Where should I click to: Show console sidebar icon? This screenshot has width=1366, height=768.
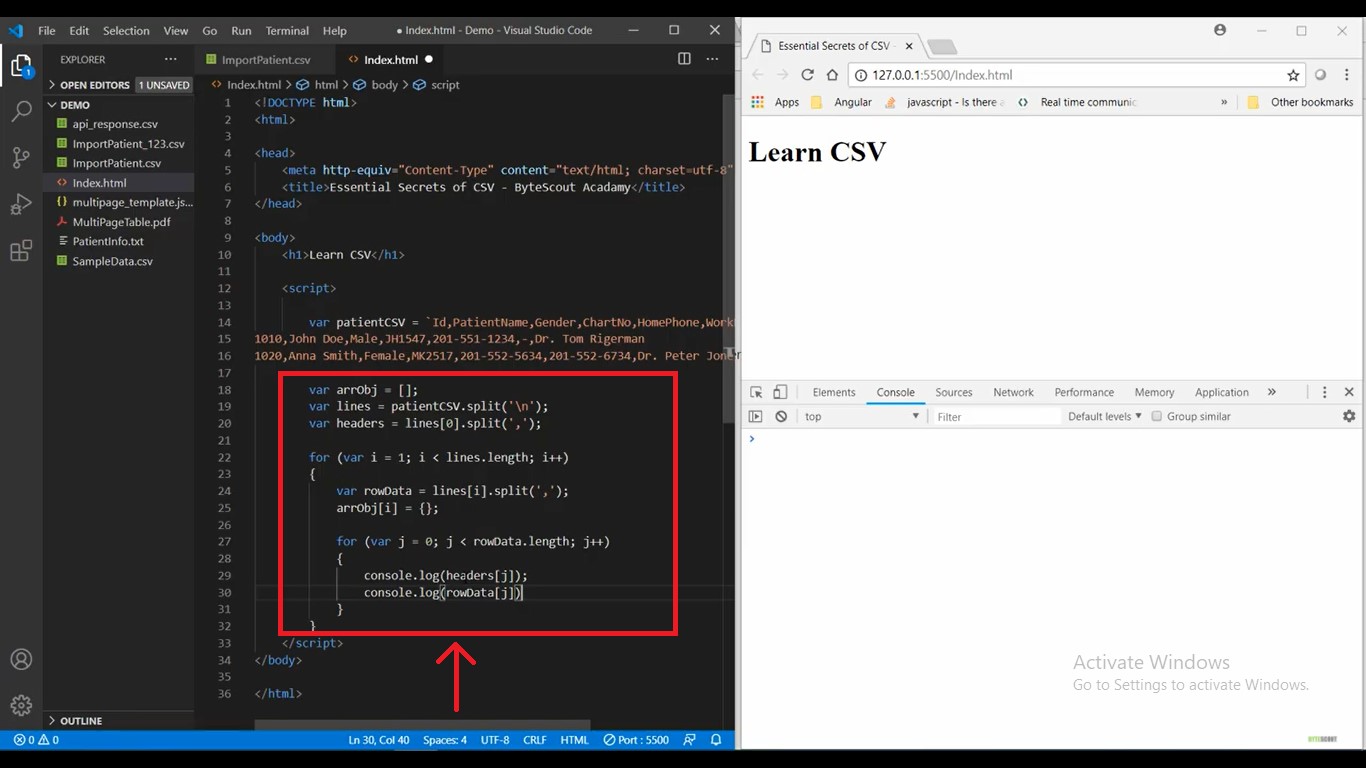[755, 416]
